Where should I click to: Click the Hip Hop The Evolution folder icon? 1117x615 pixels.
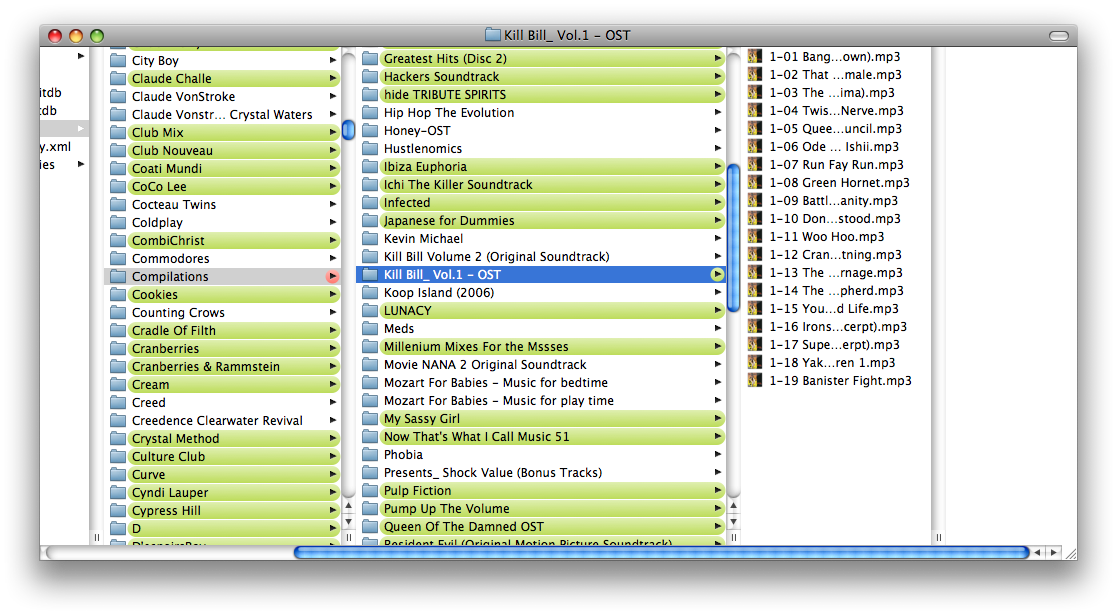click(x=370, y=113)
